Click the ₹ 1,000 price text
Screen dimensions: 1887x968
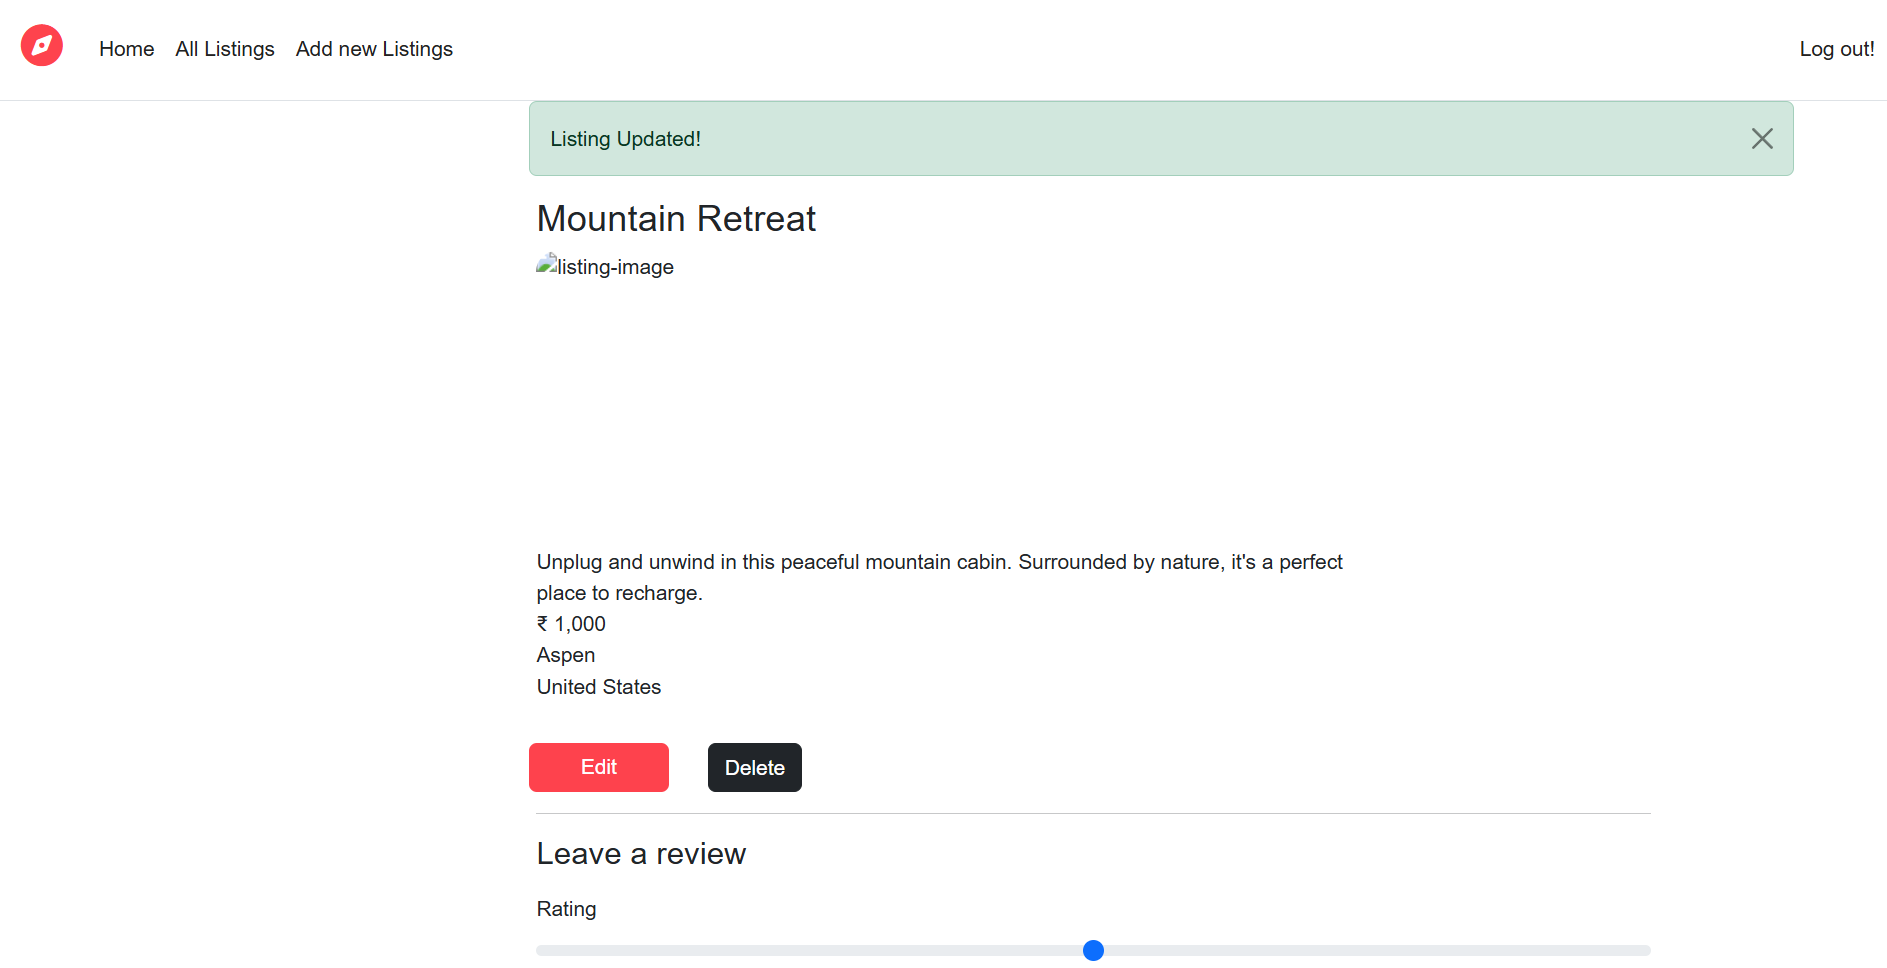571,624
